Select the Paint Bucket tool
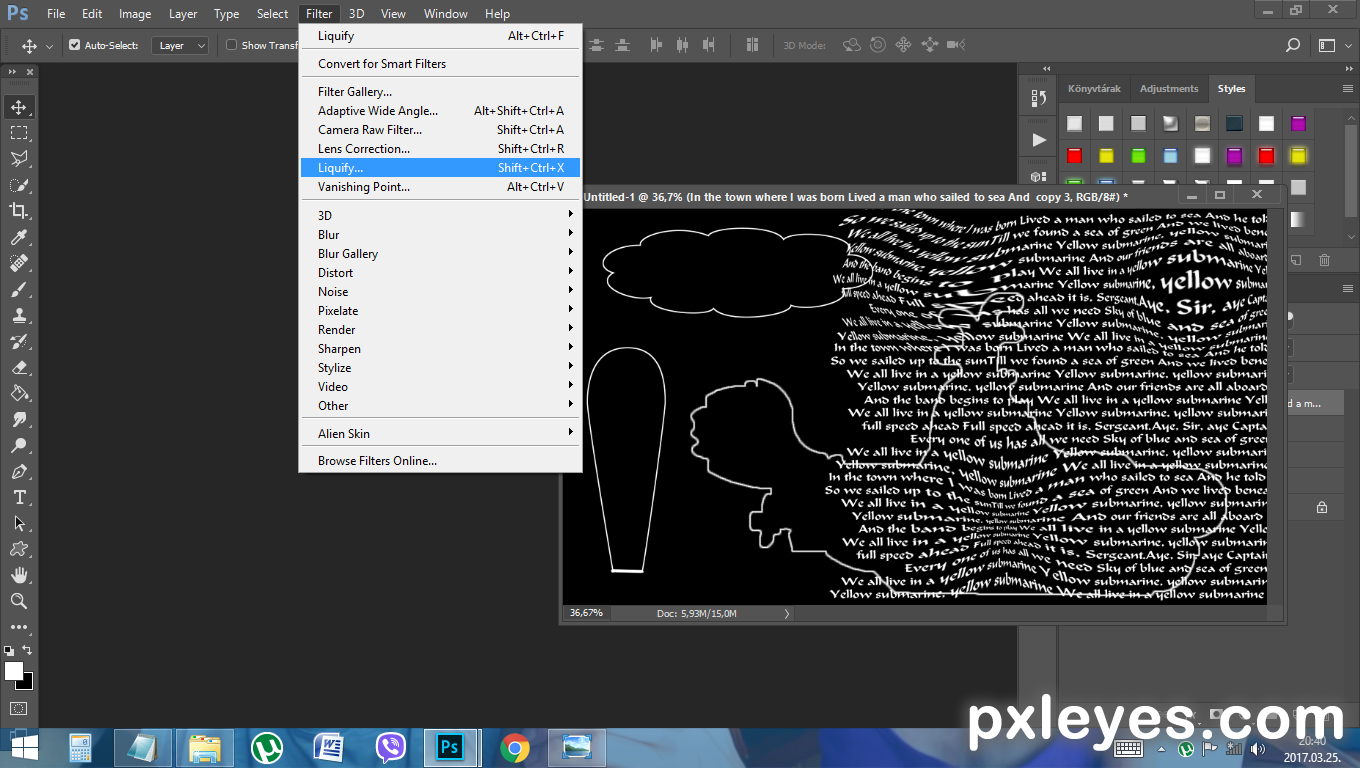The width and height of the screenshot is (1360, 768). click(19, 393)
